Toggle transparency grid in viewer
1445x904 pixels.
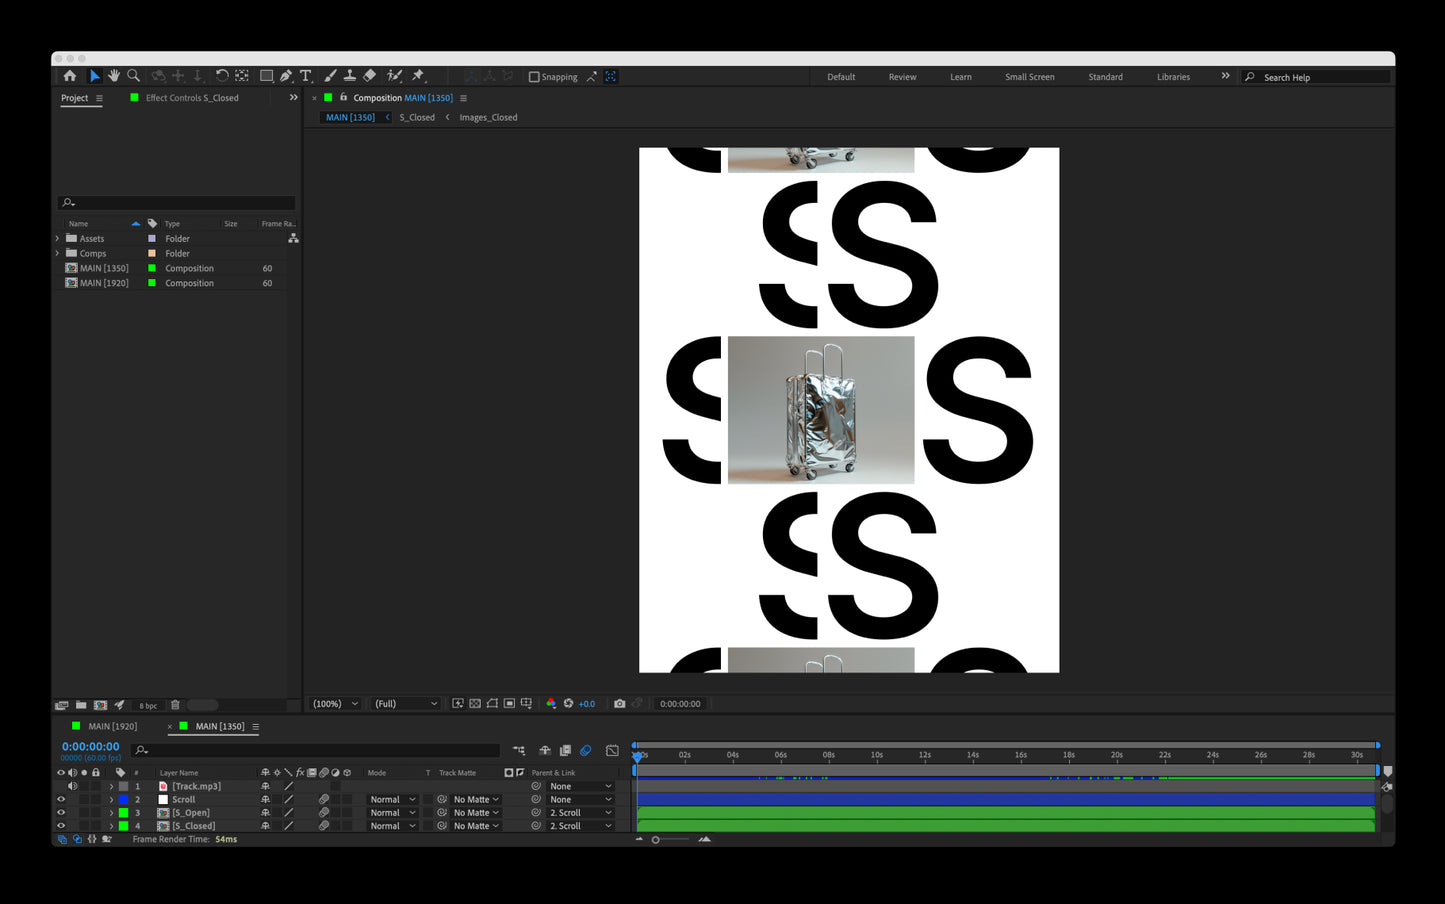[x=475, y=704]
